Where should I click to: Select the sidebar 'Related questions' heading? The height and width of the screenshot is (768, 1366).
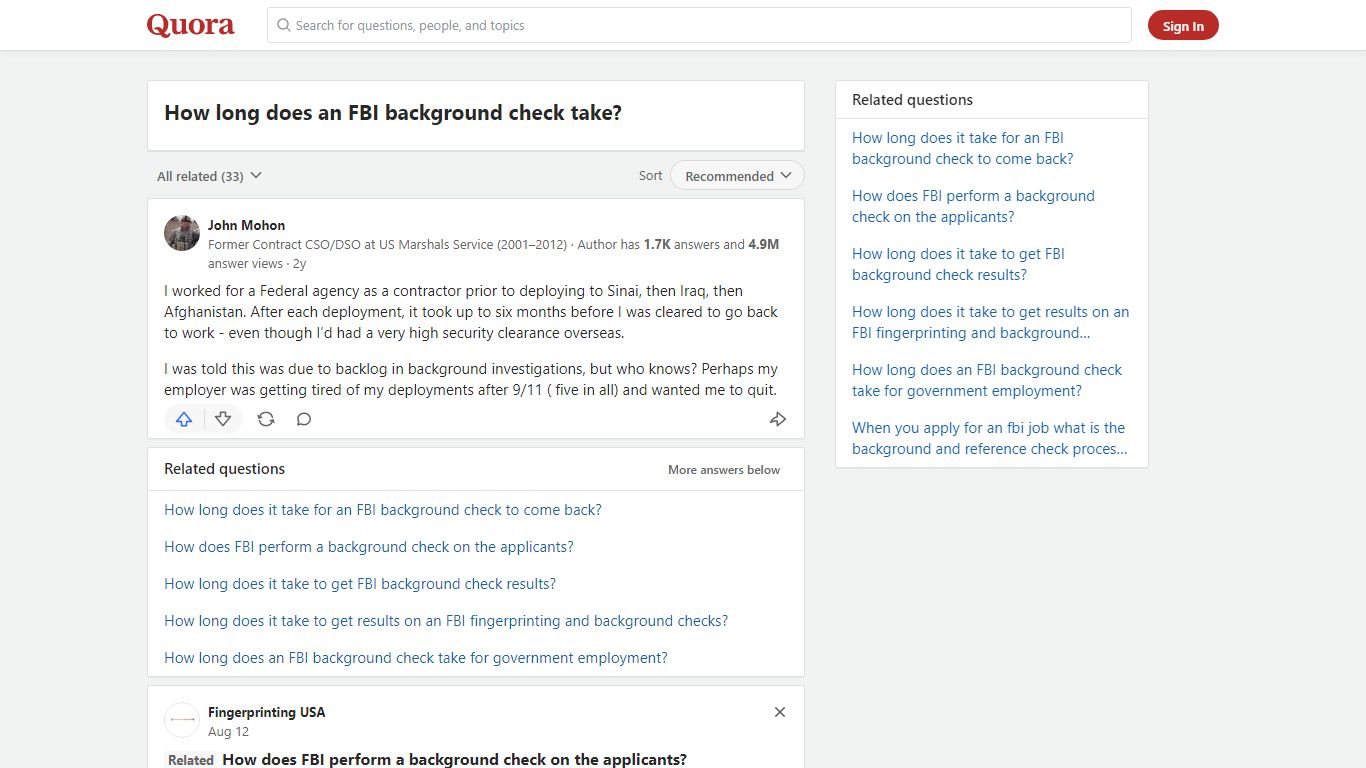pos(912,100)
